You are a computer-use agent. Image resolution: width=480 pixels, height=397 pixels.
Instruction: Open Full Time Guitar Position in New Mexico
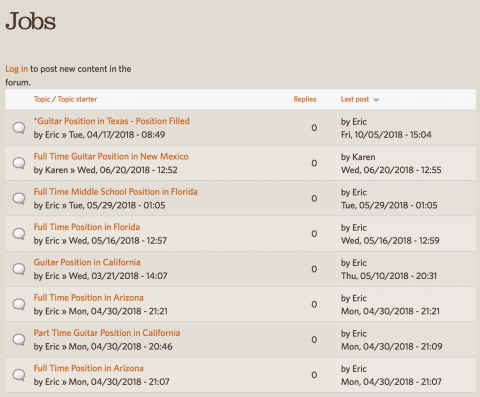pos(111,156)
